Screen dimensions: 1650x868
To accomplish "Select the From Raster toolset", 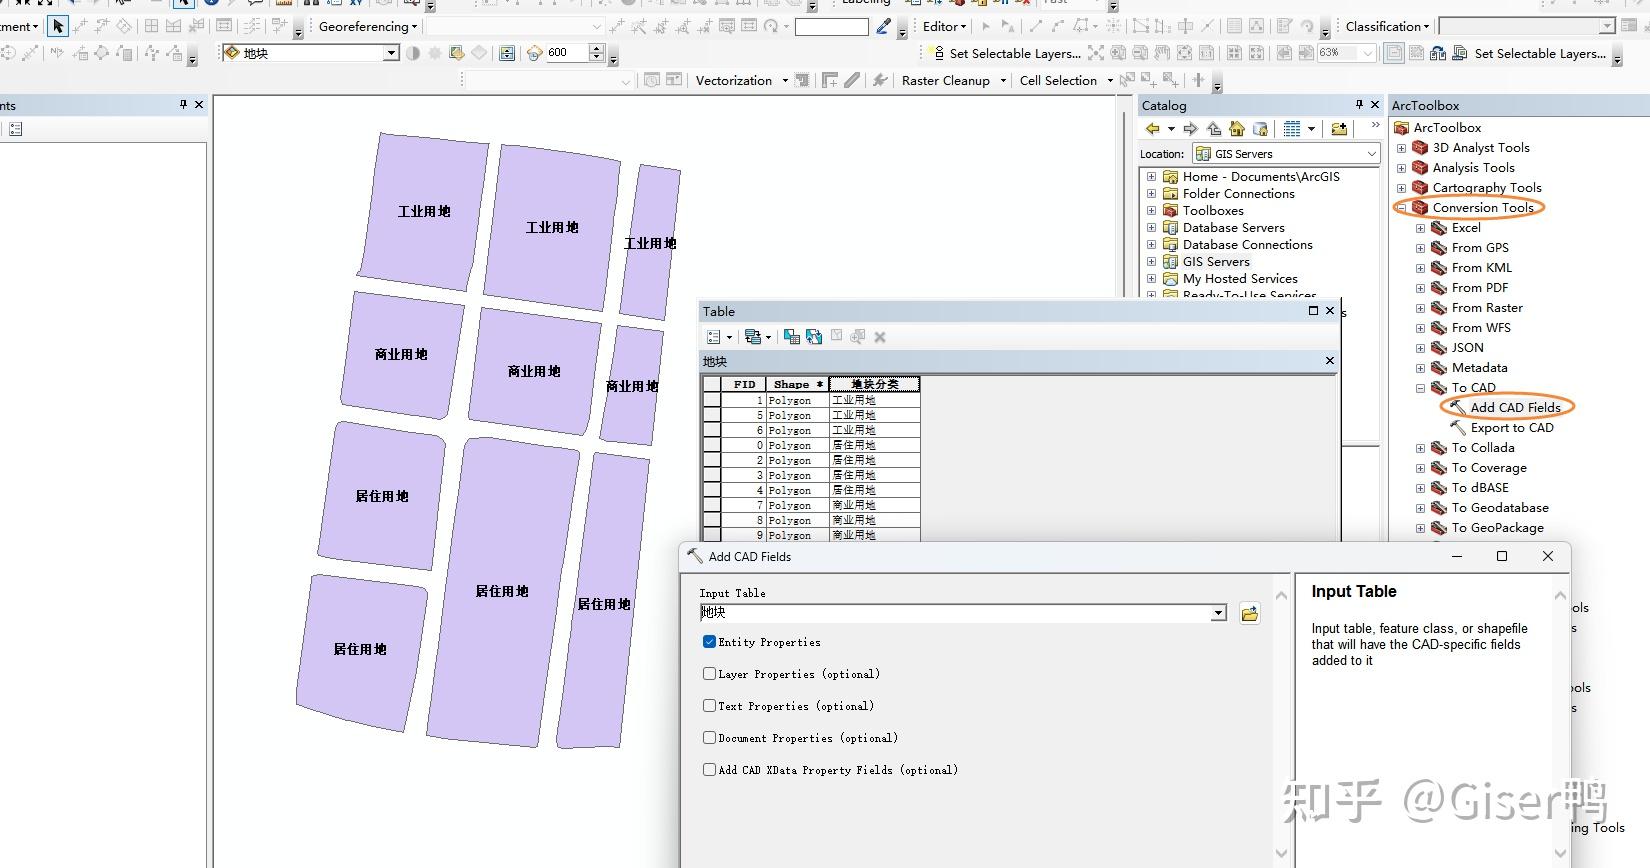I will (1487, 308).
